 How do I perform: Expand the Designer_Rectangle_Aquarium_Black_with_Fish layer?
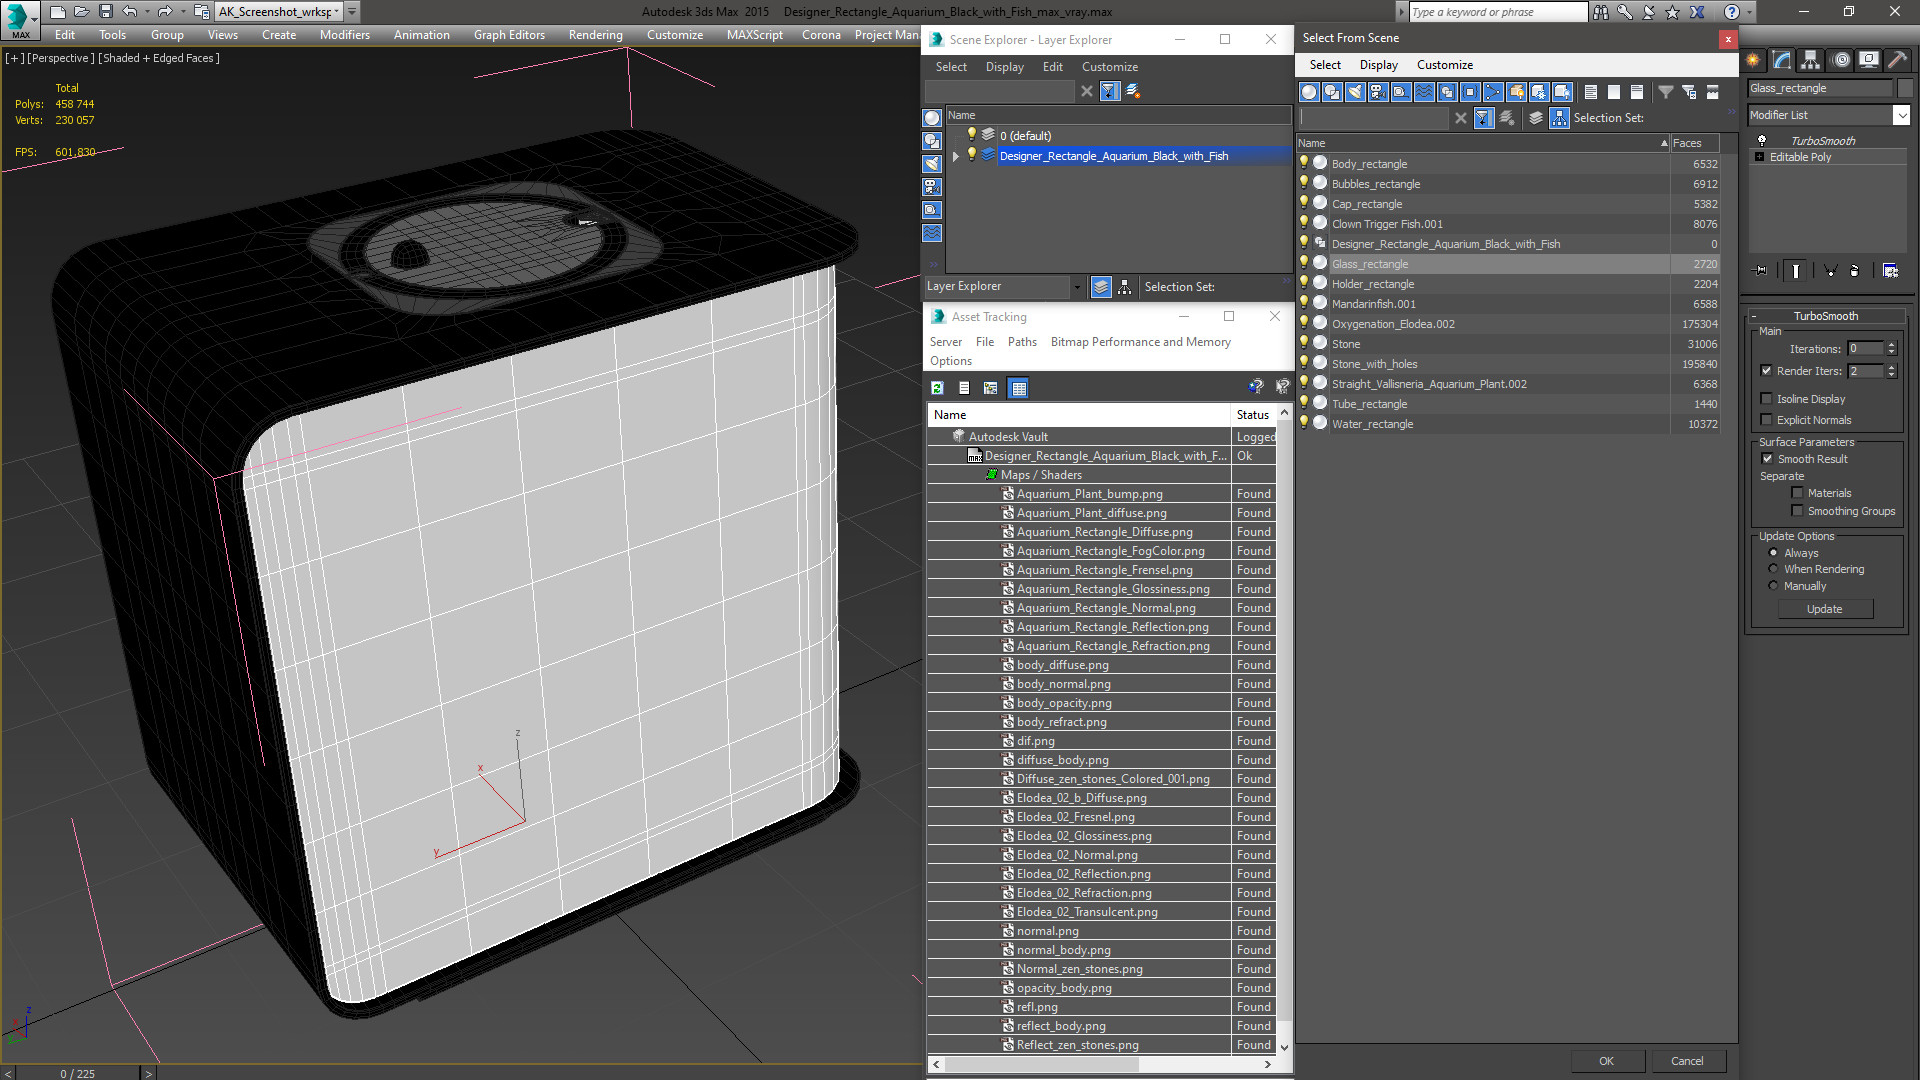[956, 156]
